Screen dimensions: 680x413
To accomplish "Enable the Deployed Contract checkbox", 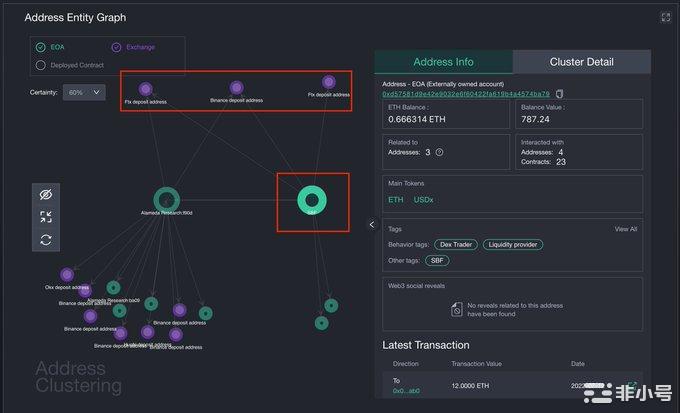I will pos(41,66).
